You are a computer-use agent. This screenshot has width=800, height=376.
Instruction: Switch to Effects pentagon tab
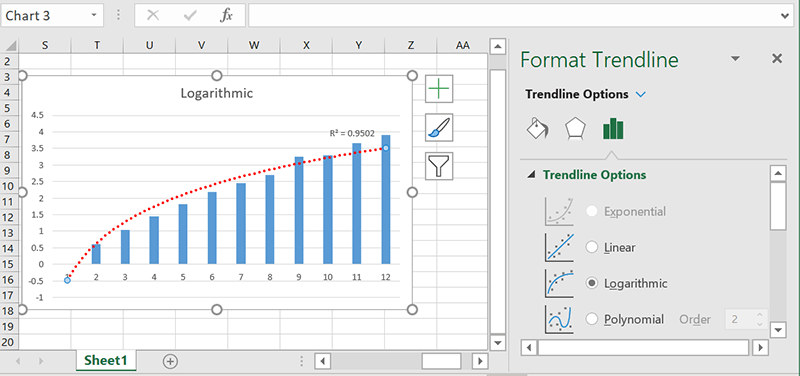575,128
